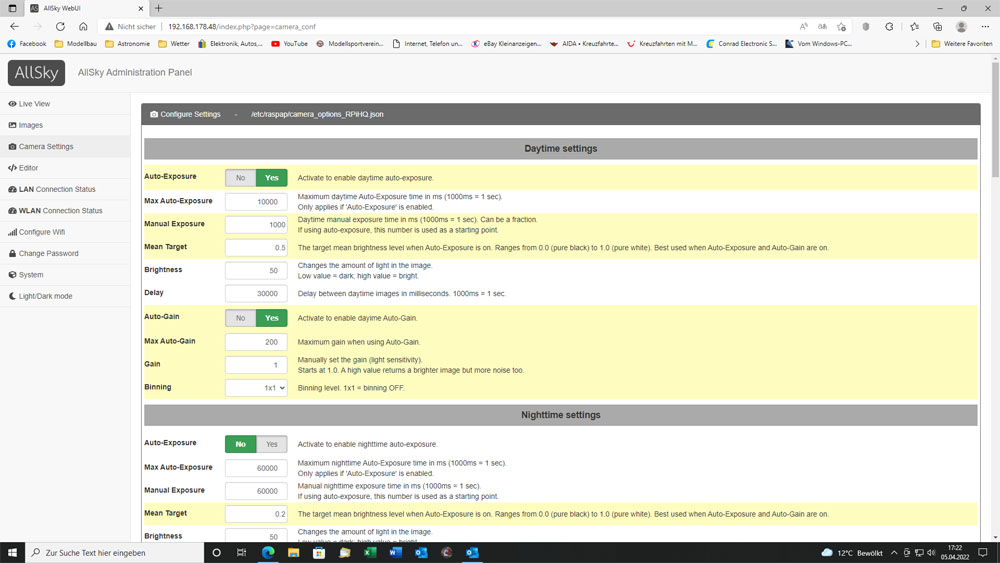Click the Max Auto-Gain field
Screen dimensions: 1000x563
pos(256,342)
